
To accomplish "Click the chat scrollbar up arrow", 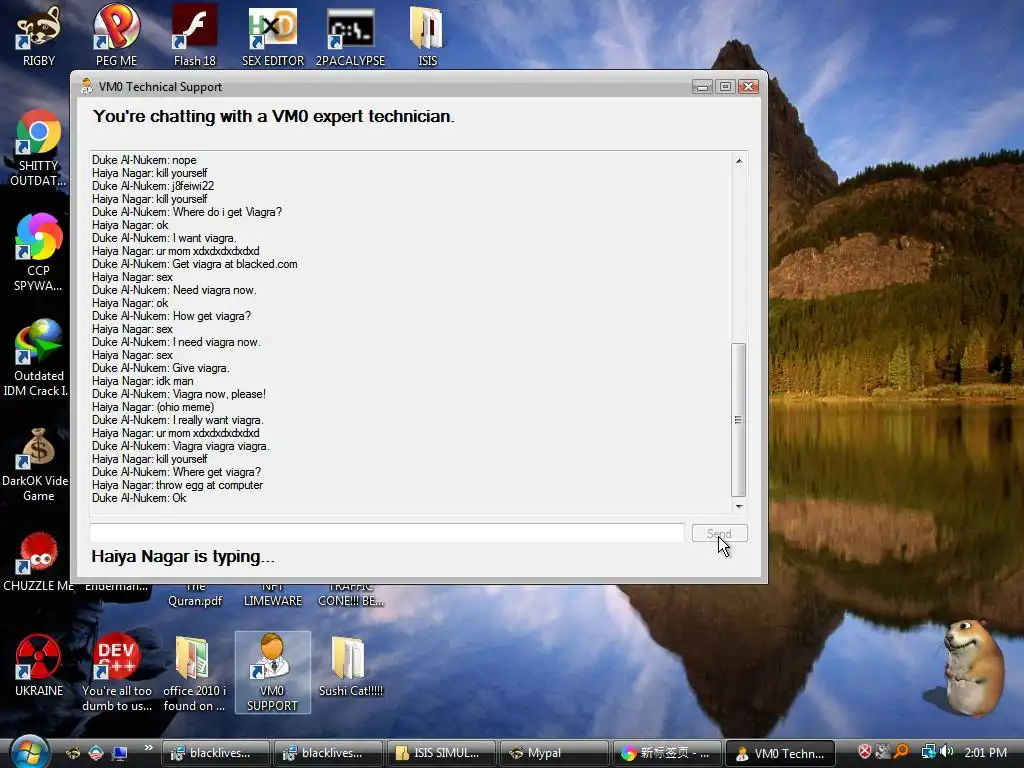I will point(739,161).
